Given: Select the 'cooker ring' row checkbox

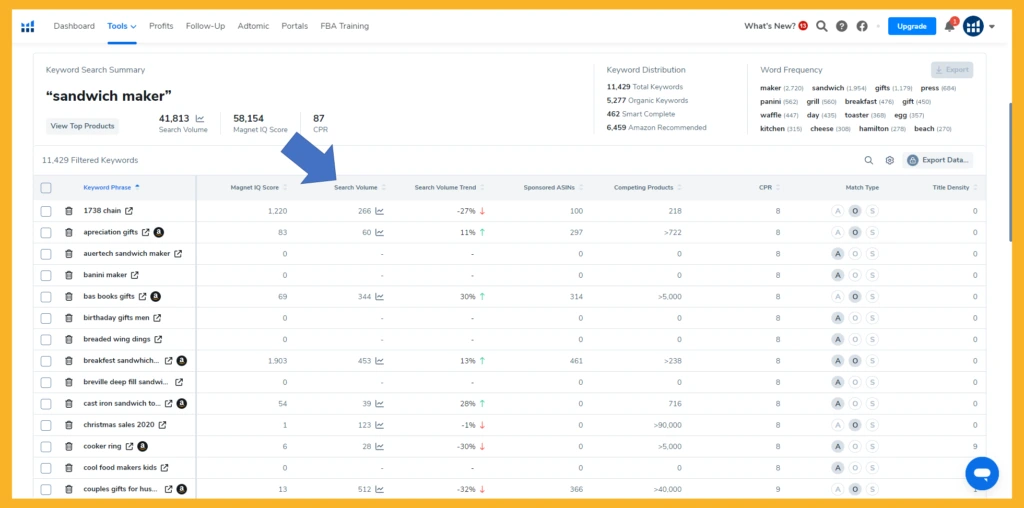Looking at the screenshot, I should [46, 446].
